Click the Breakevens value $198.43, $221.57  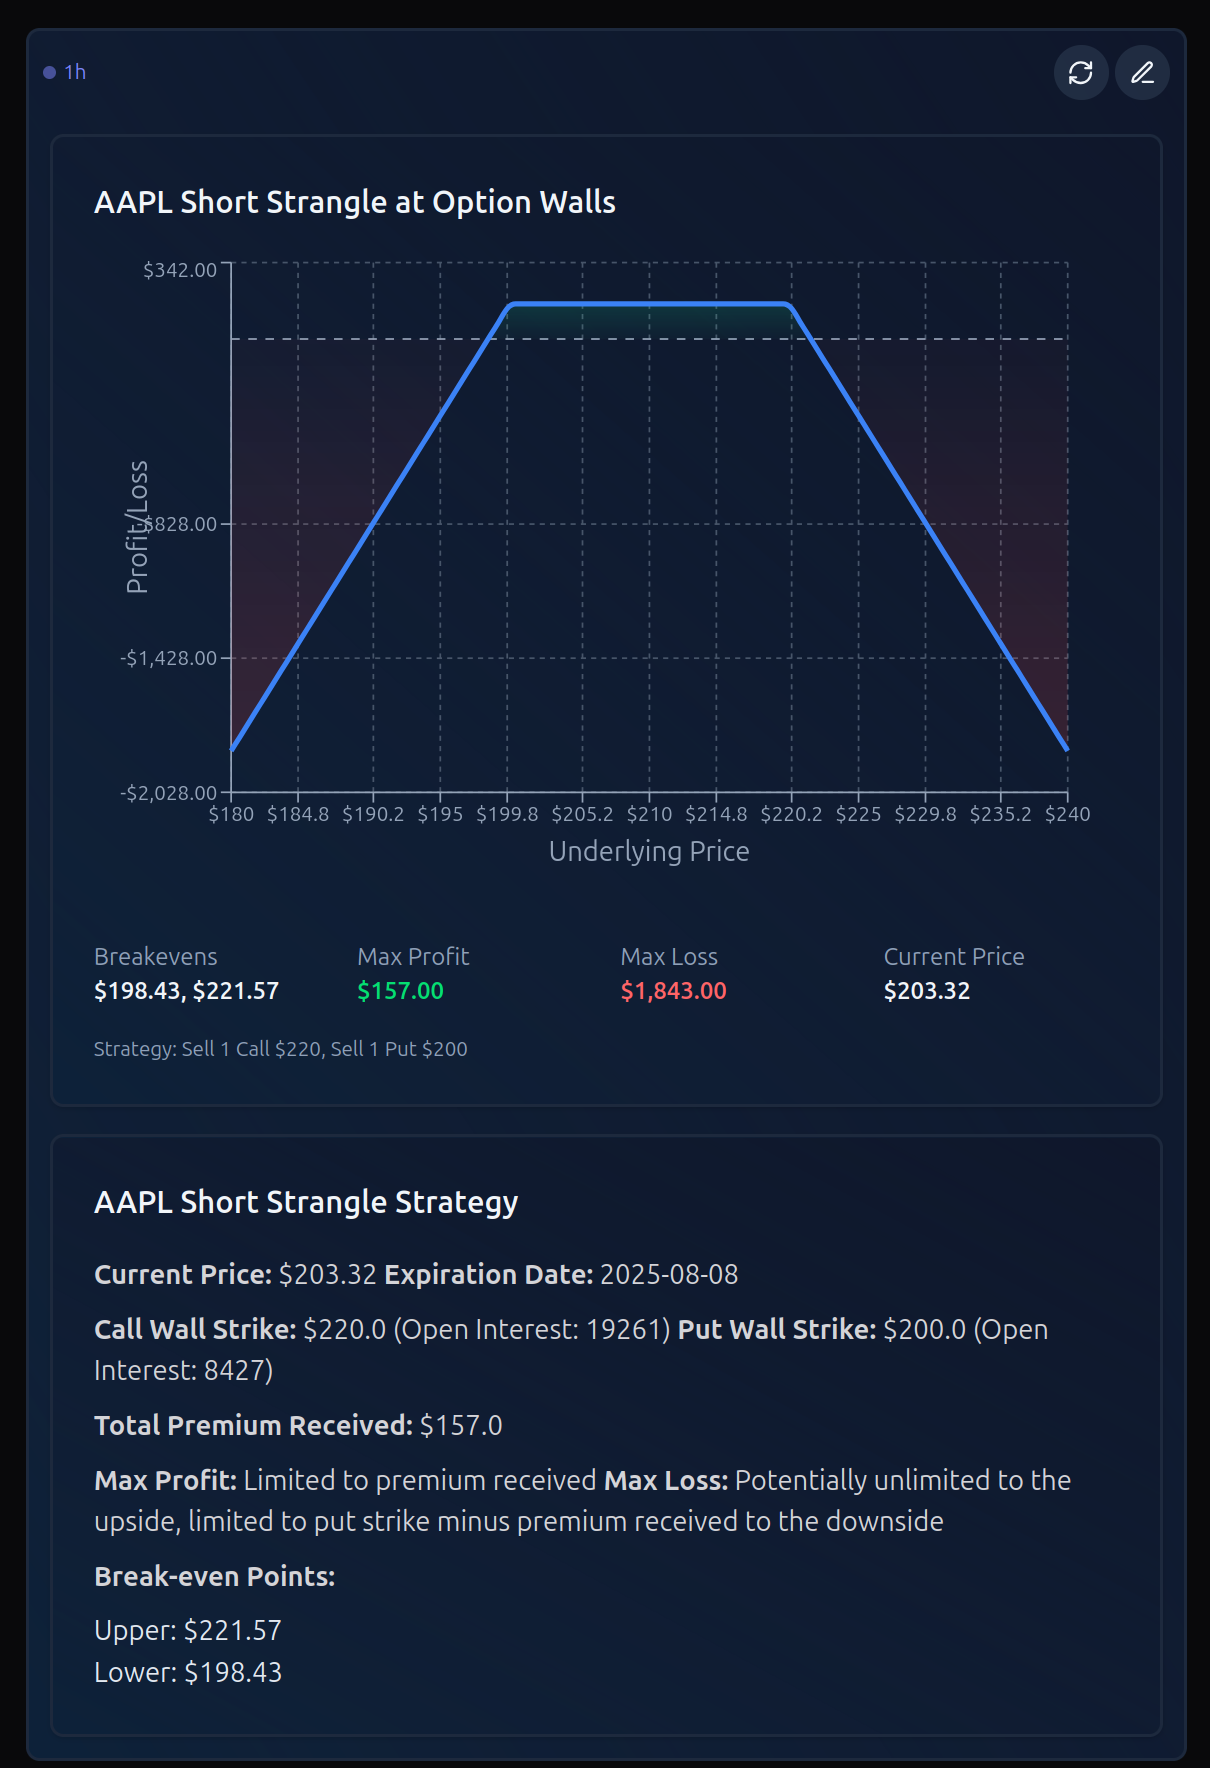coord(186,991)
